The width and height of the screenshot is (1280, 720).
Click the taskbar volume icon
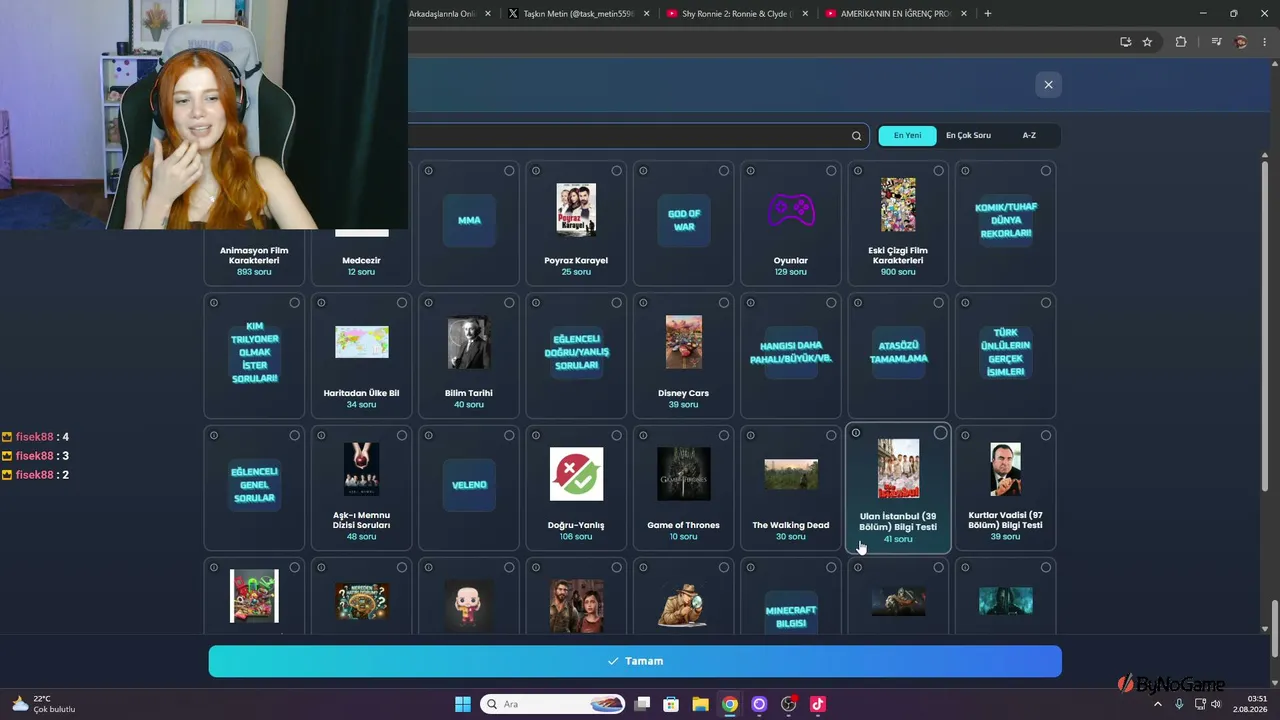[x=1215, y=704]
